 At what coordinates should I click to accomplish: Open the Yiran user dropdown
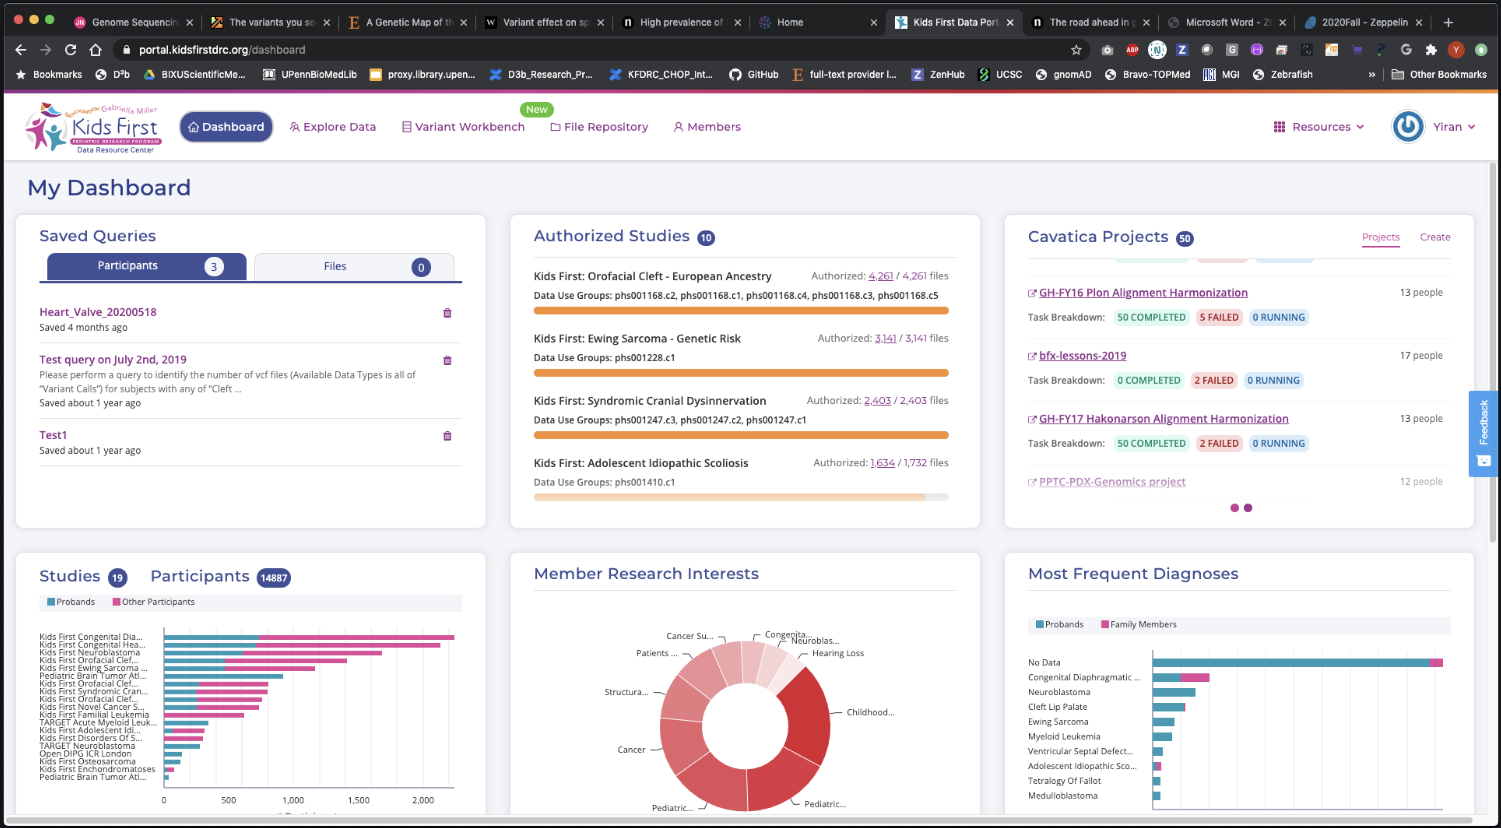click(1454, 127)
